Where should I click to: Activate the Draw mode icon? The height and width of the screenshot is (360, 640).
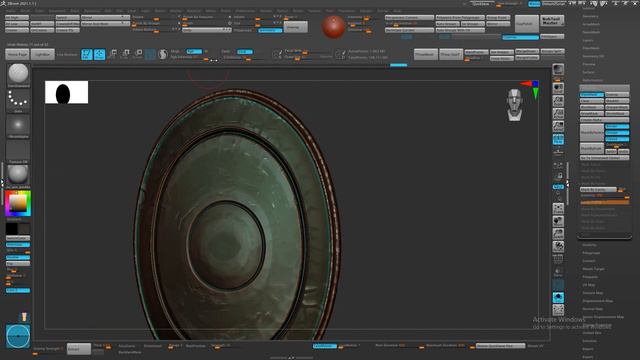click(x=100, y=54)
